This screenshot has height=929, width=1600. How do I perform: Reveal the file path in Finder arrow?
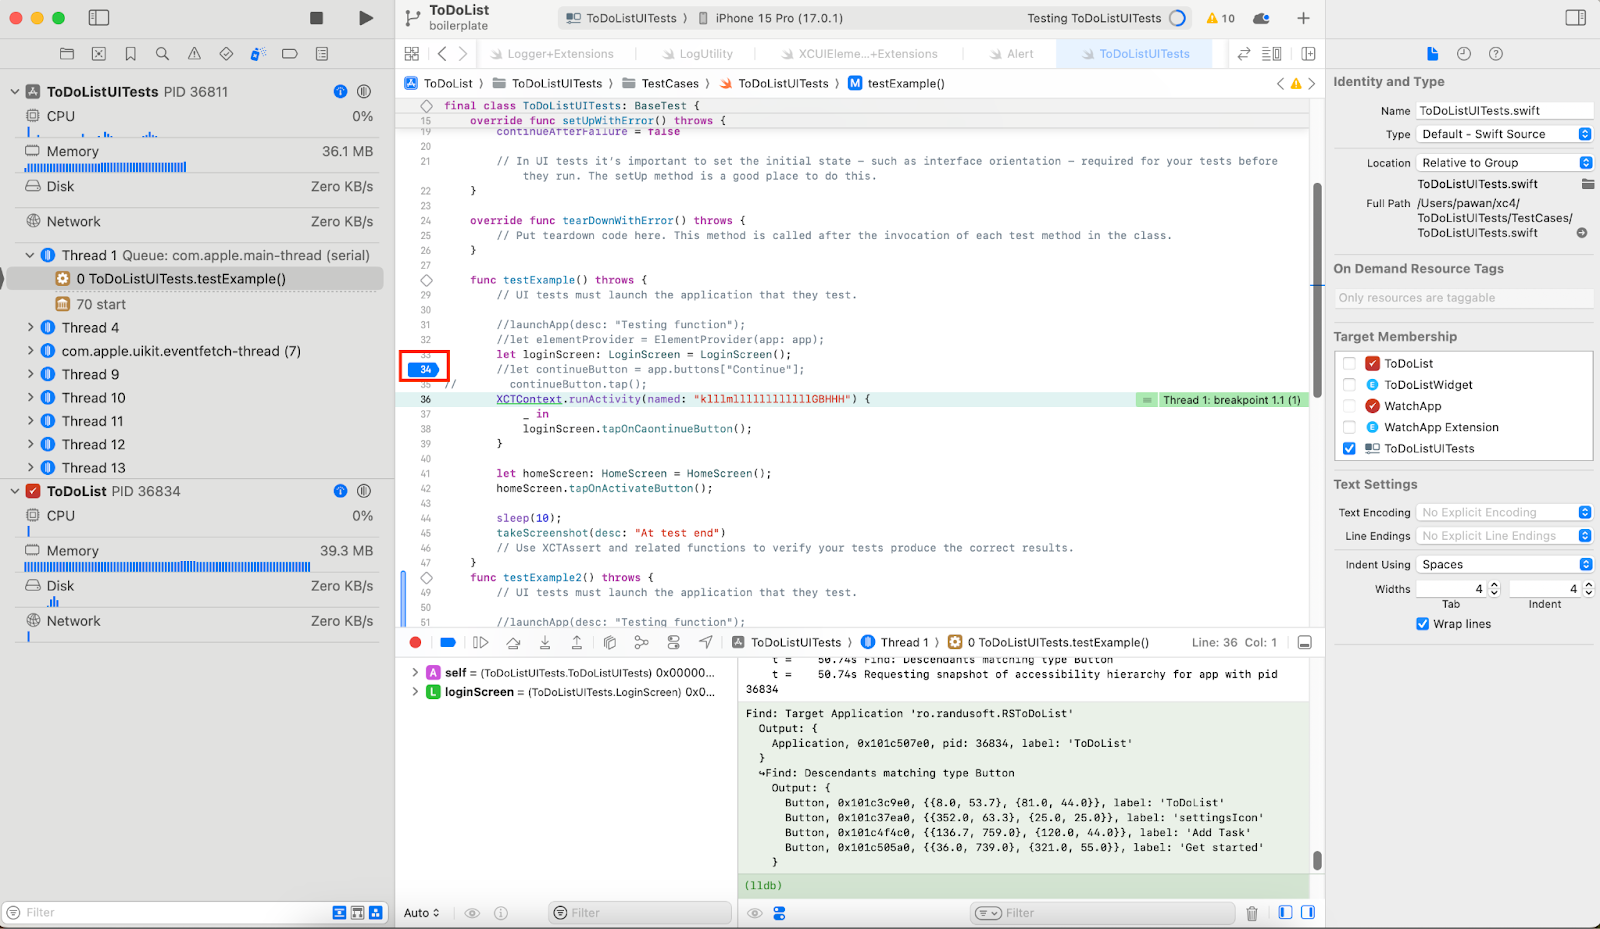pyautogui.click(x=1582, y=233)
